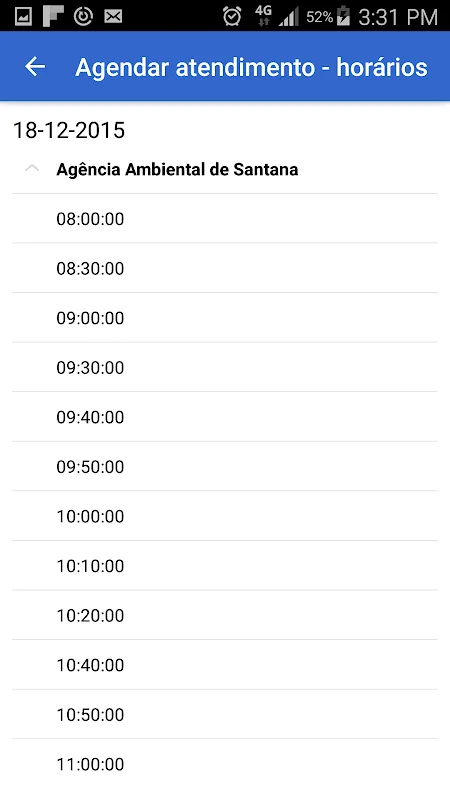Pick the 09:40:00 slot

pyautogui.click(x=225, y=417)
